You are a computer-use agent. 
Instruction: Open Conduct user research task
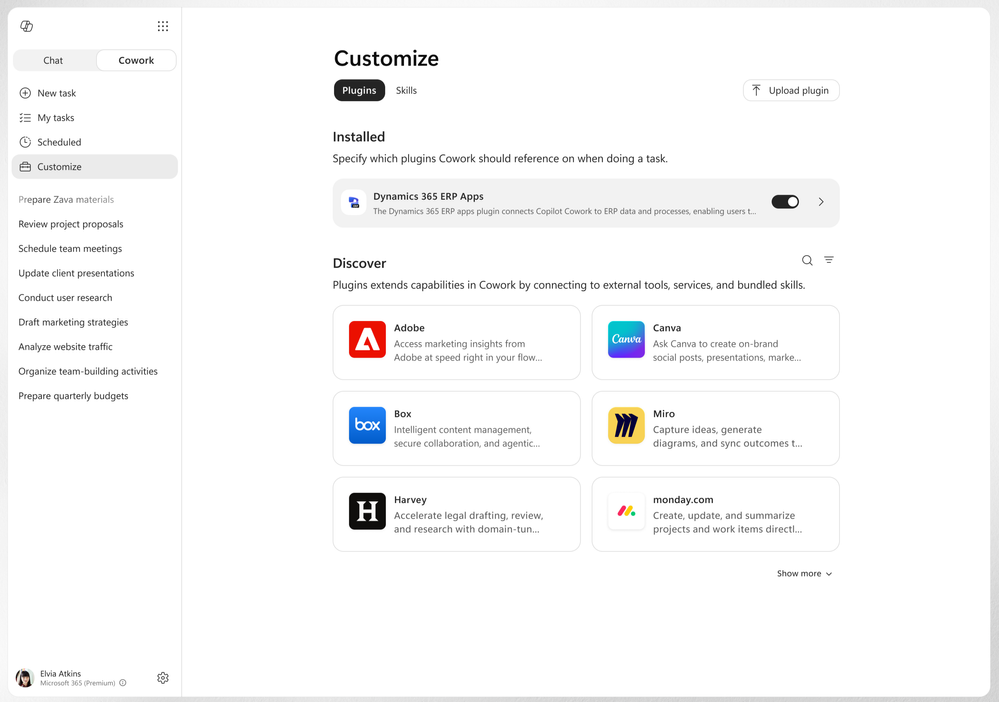pos(65,297)
